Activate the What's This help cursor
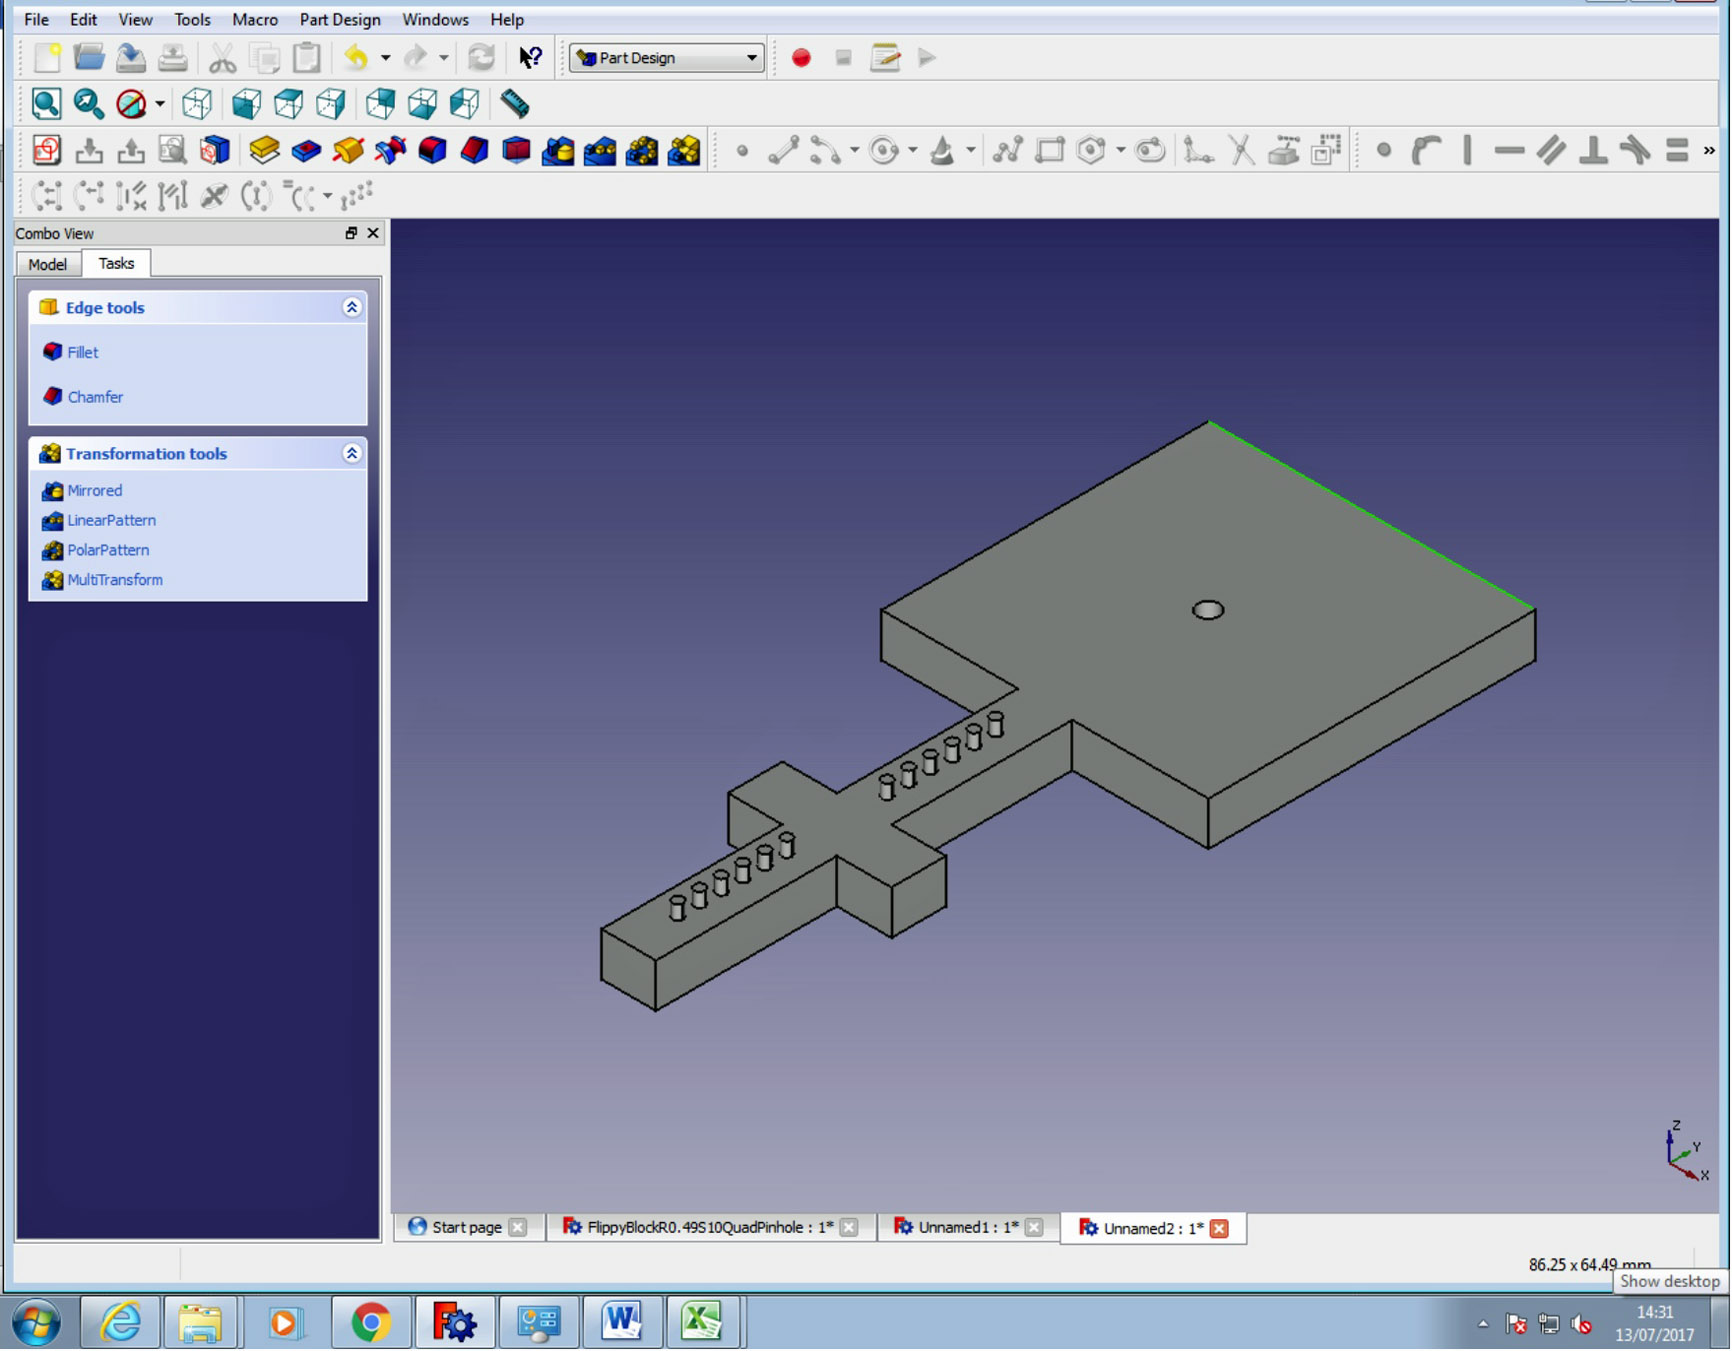1732x1351 pixels. pyautogui.click(x=530, y=58)
